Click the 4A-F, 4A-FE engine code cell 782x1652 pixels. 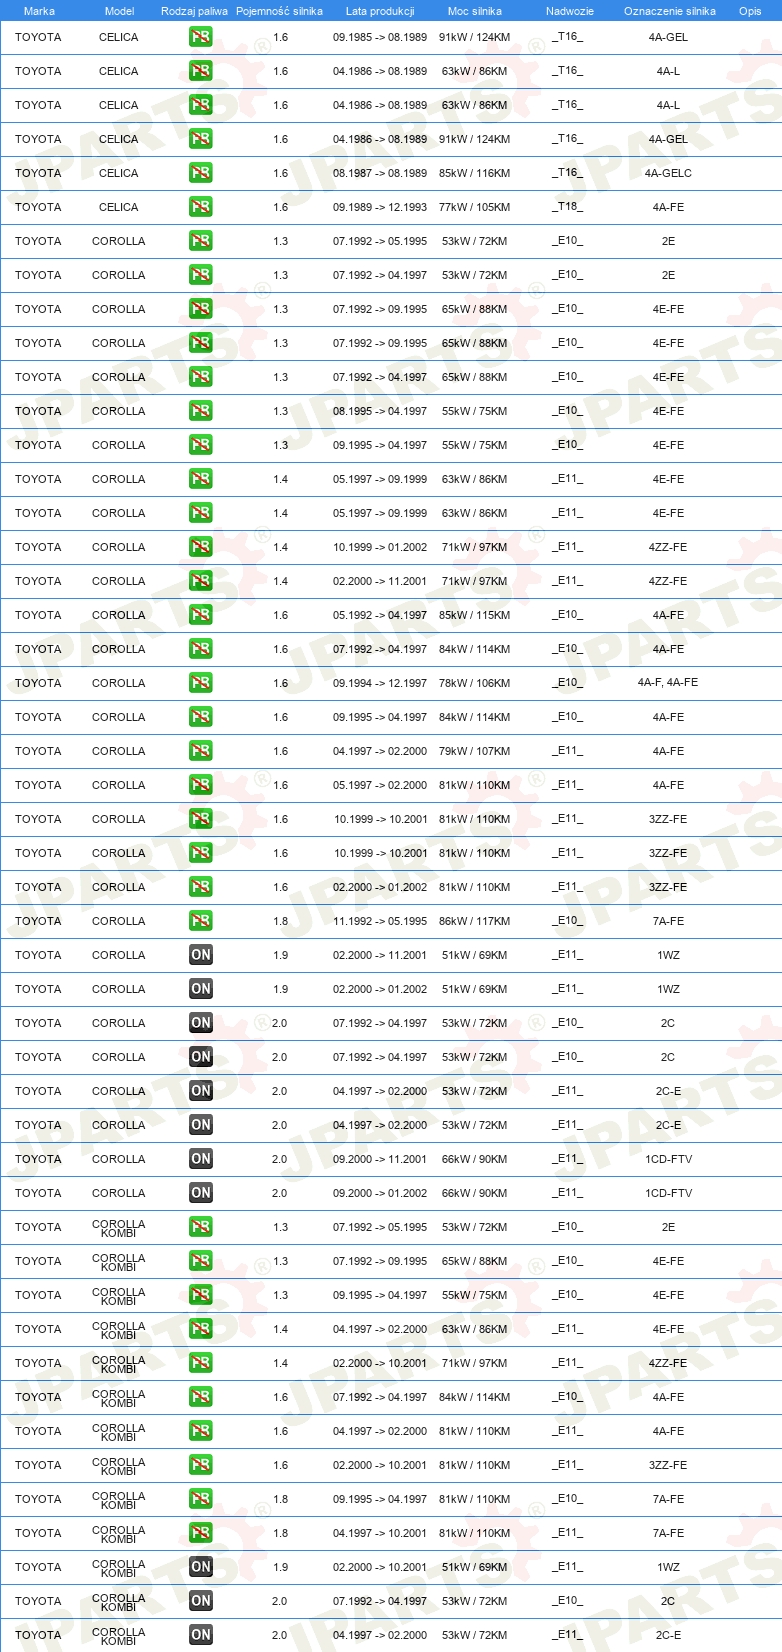click(668, 683)
